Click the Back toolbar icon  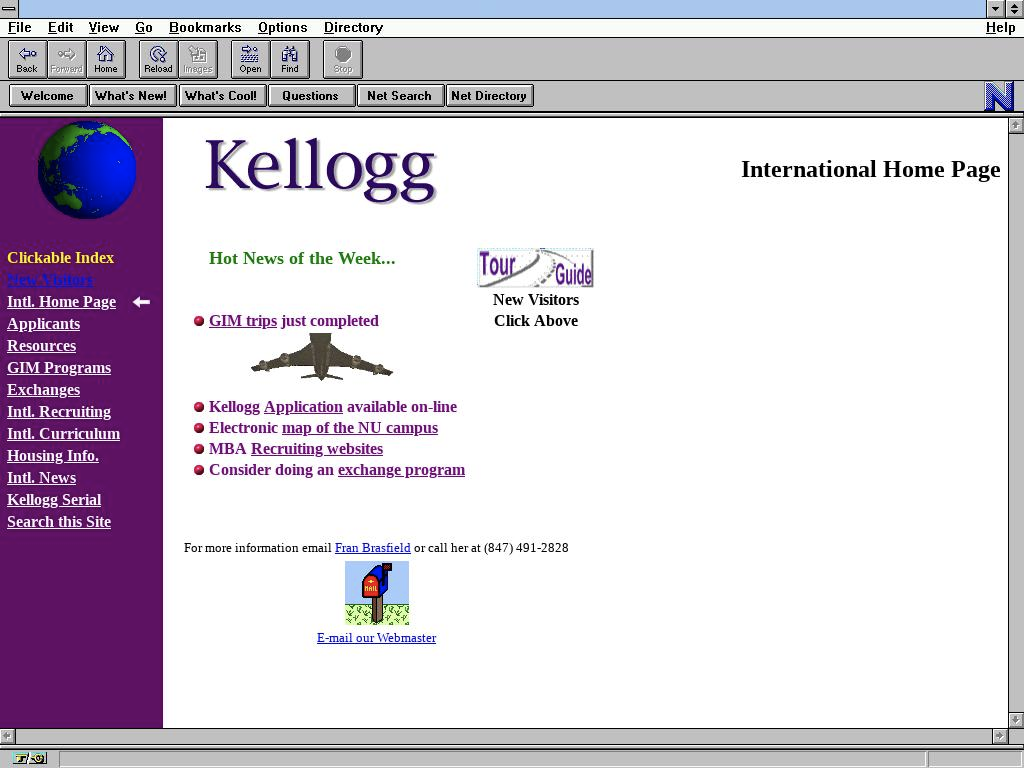pos(27,59)
